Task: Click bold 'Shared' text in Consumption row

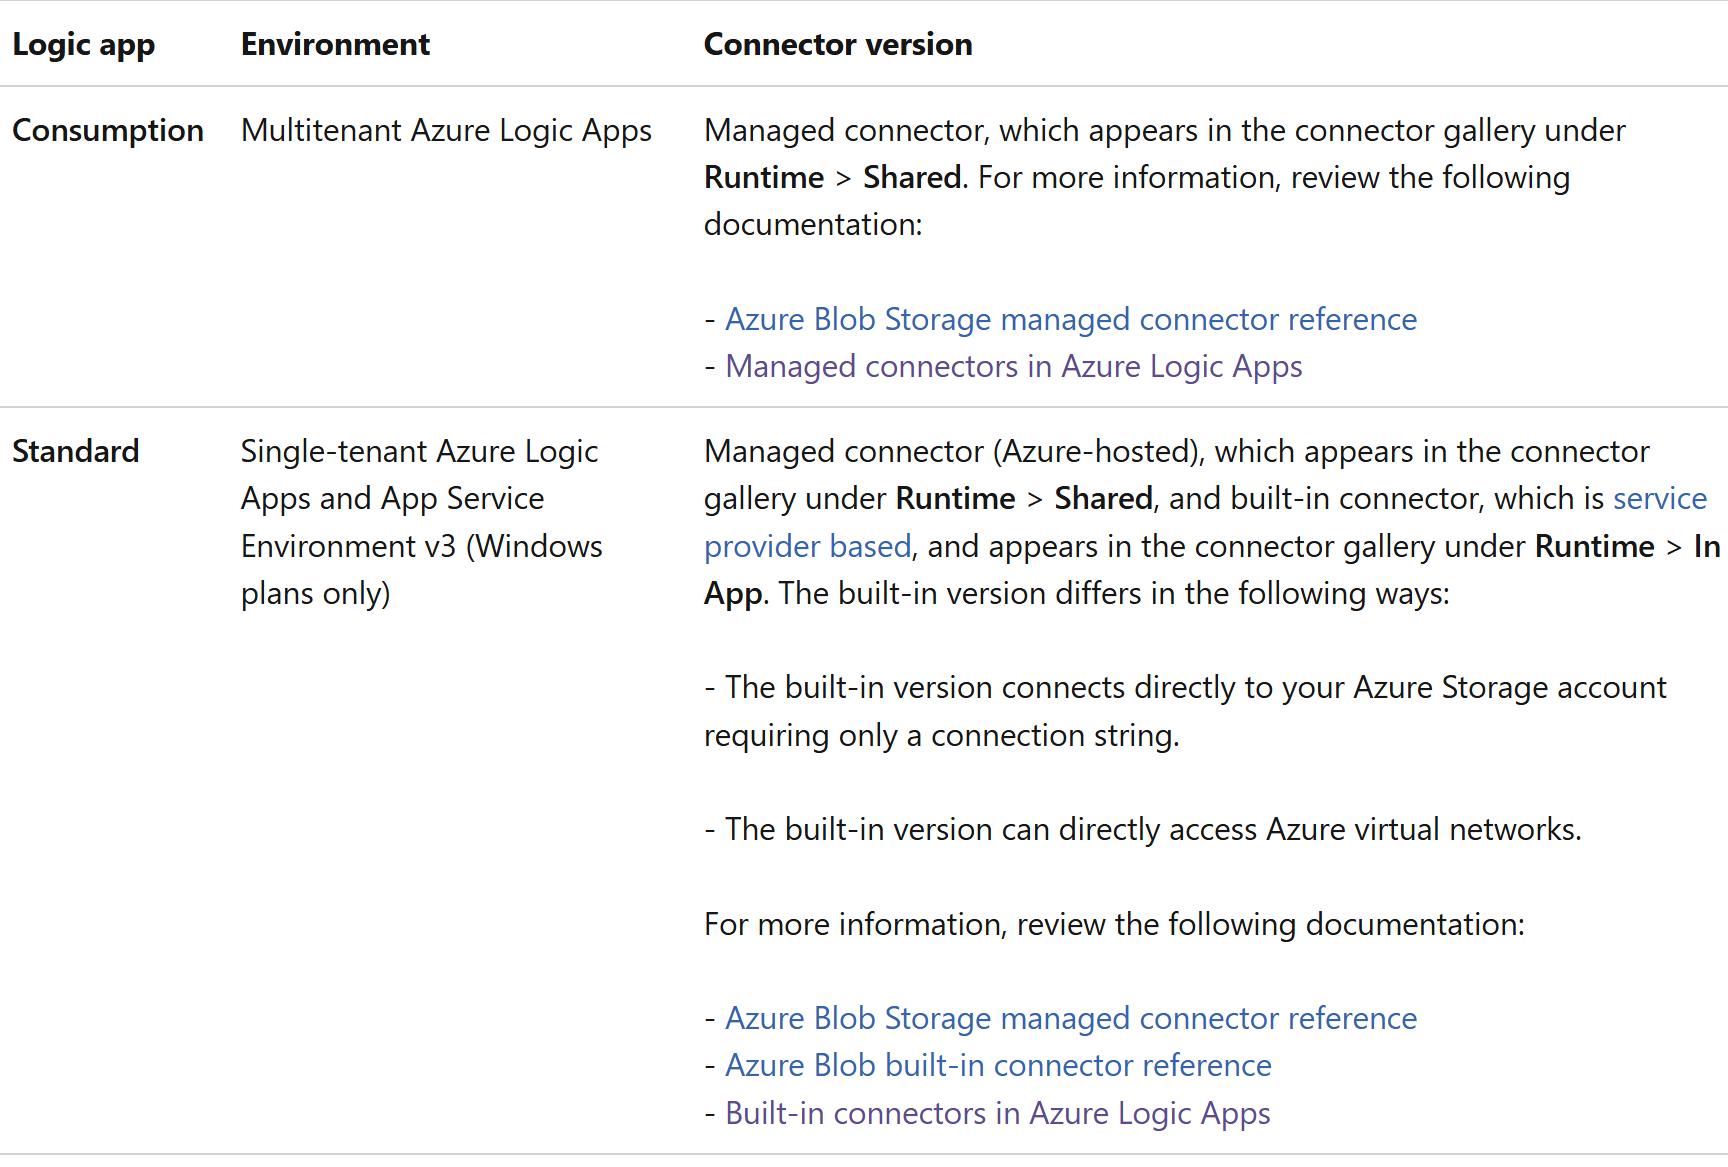Action: (912, 177)
